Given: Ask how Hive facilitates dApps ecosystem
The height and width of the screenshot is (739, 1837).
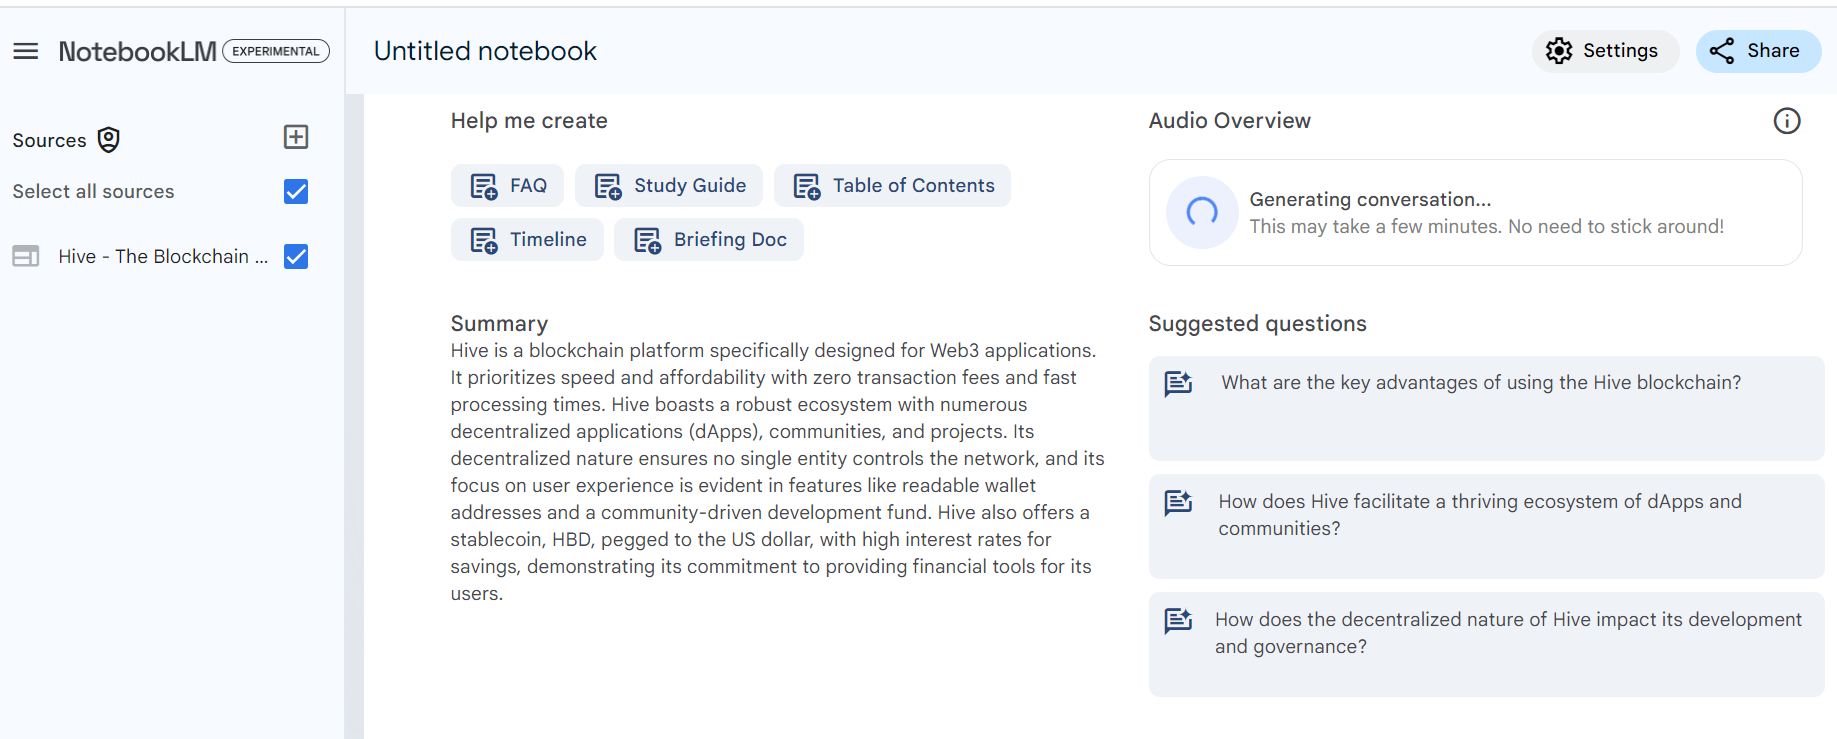Looking at the screenshot, I should 1486,526.
